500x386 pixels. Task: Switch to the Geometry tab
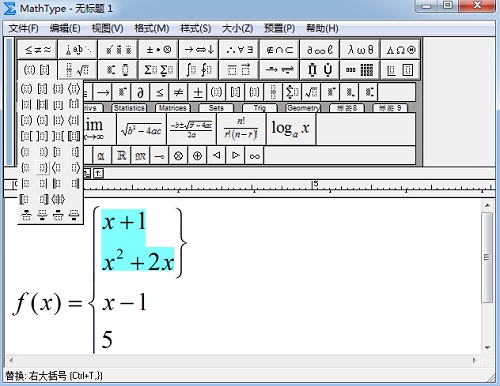303,108
